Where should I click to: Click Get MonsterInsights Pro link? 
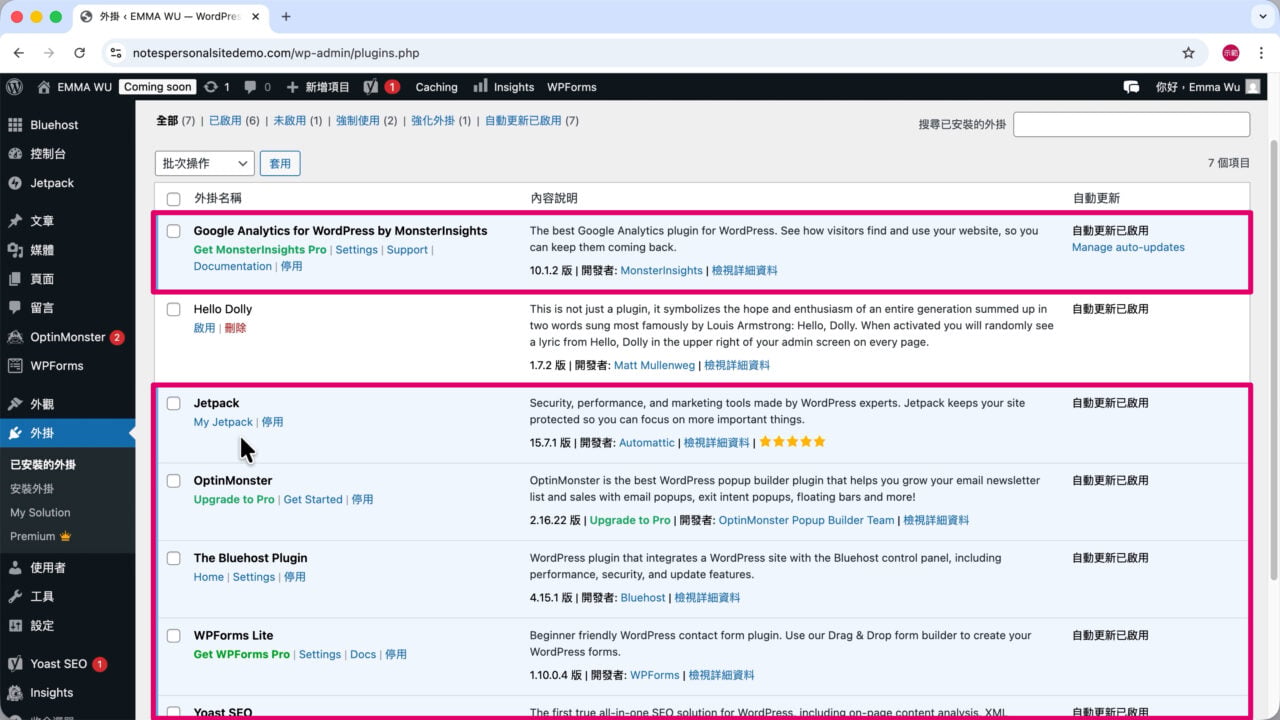260,250
